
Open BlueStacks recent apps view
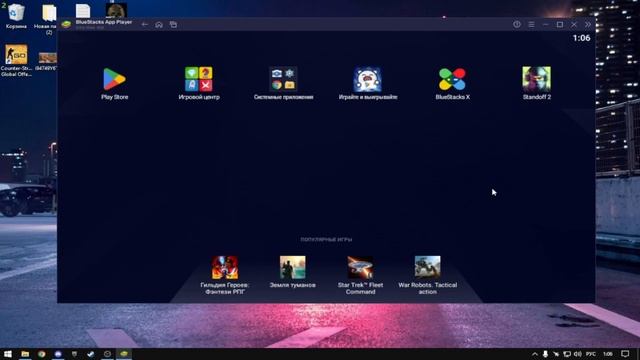click(x=173, y=24)
